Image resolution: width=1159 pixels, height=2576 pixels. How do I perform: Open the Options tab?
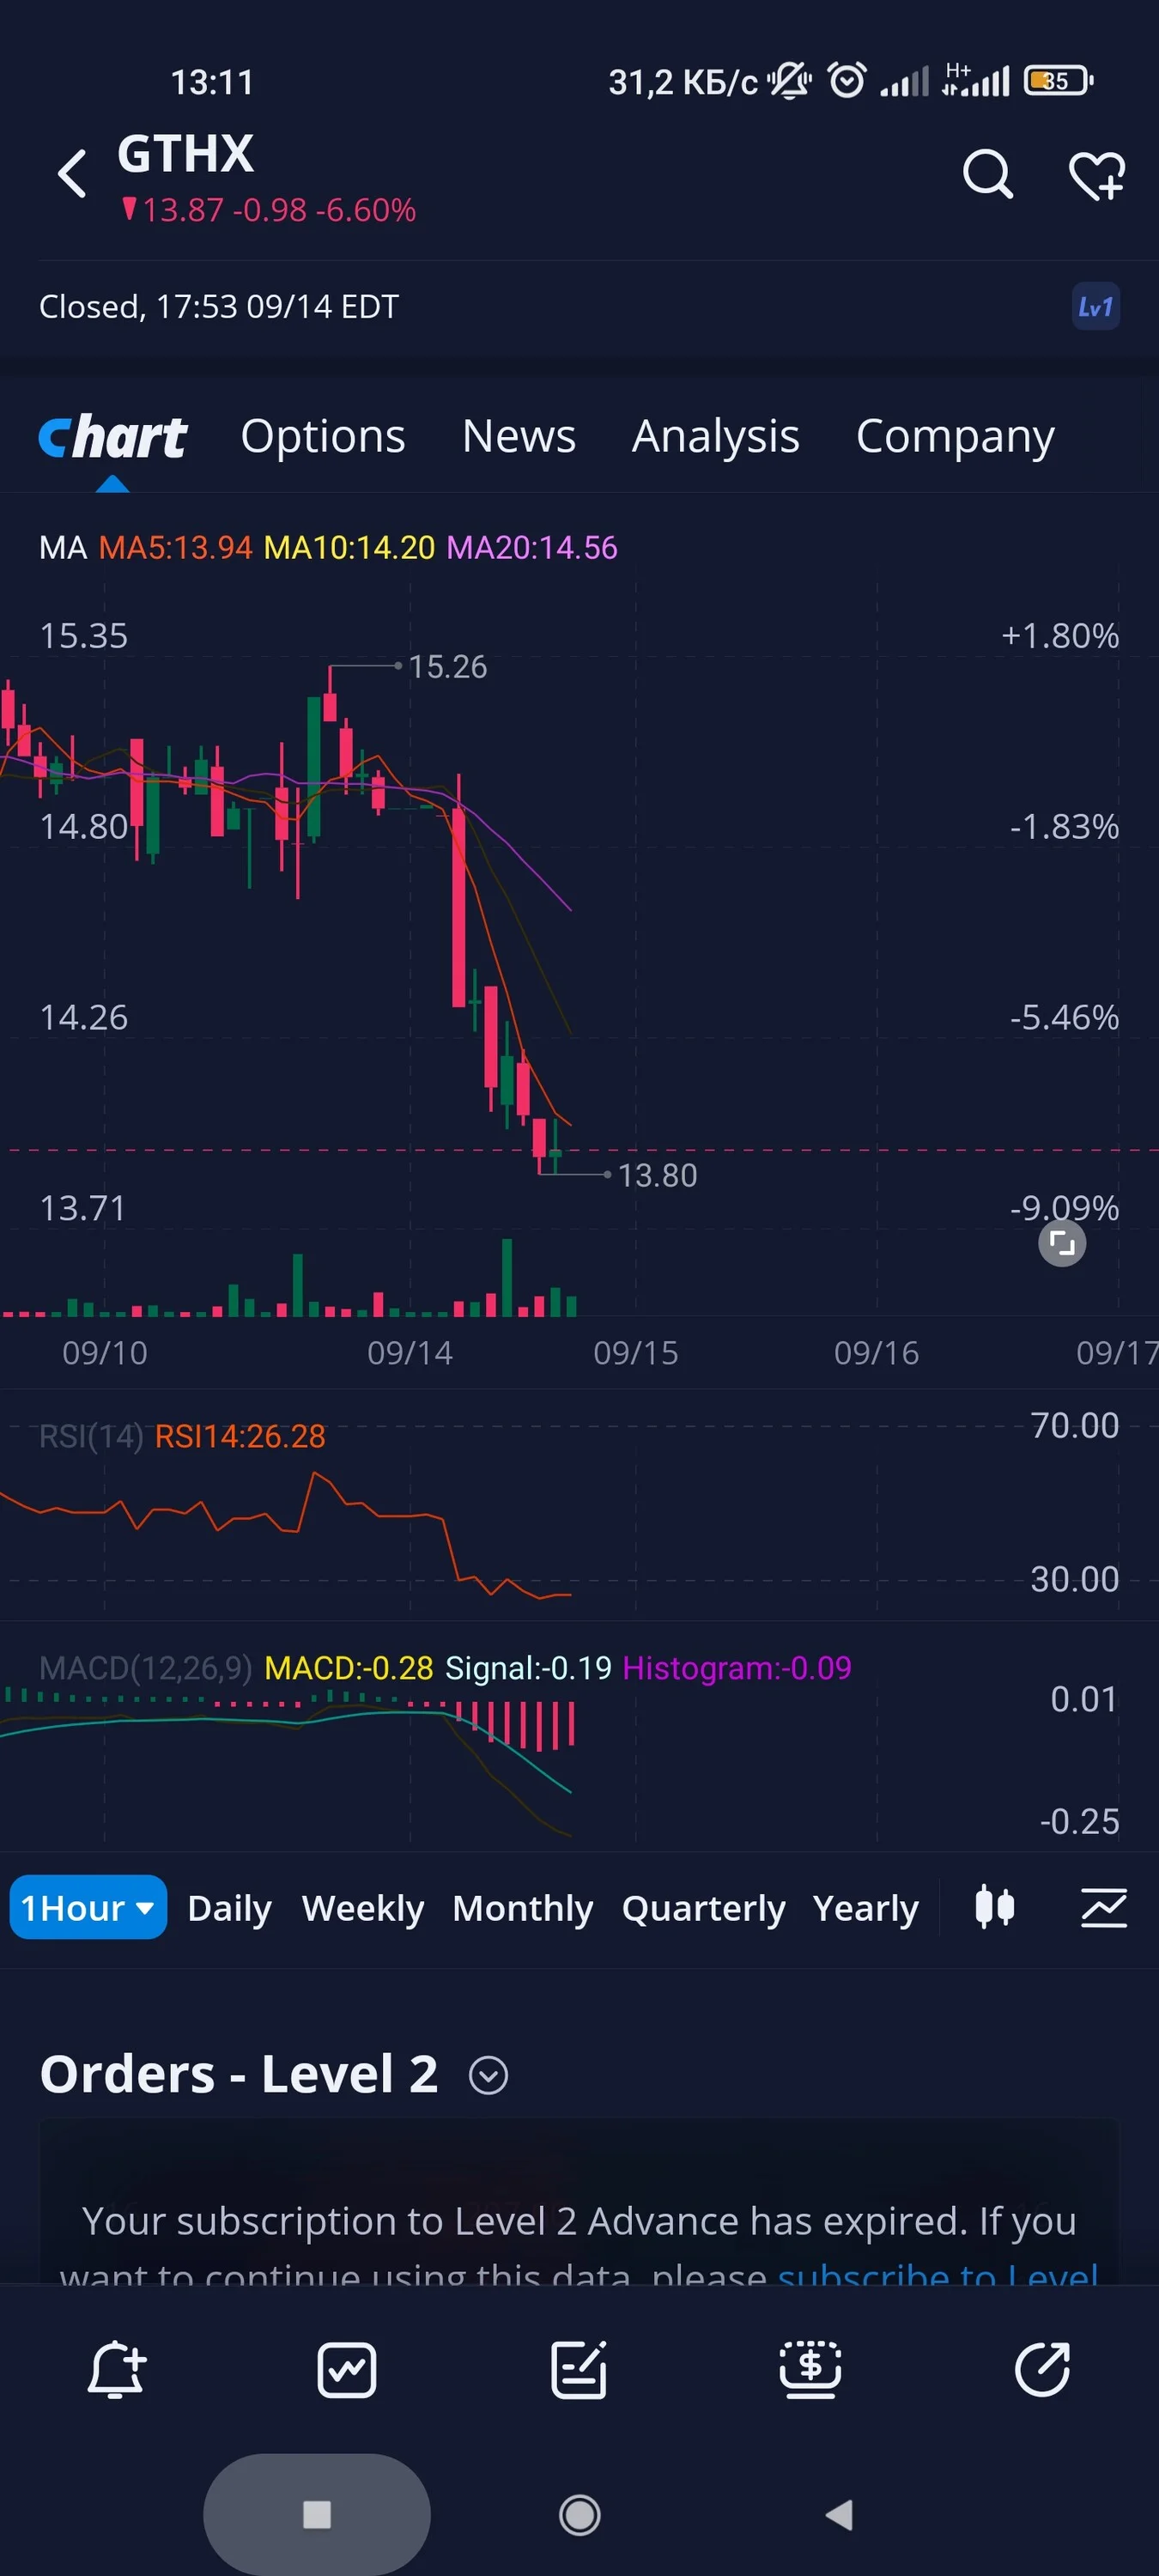coord(323,437)
